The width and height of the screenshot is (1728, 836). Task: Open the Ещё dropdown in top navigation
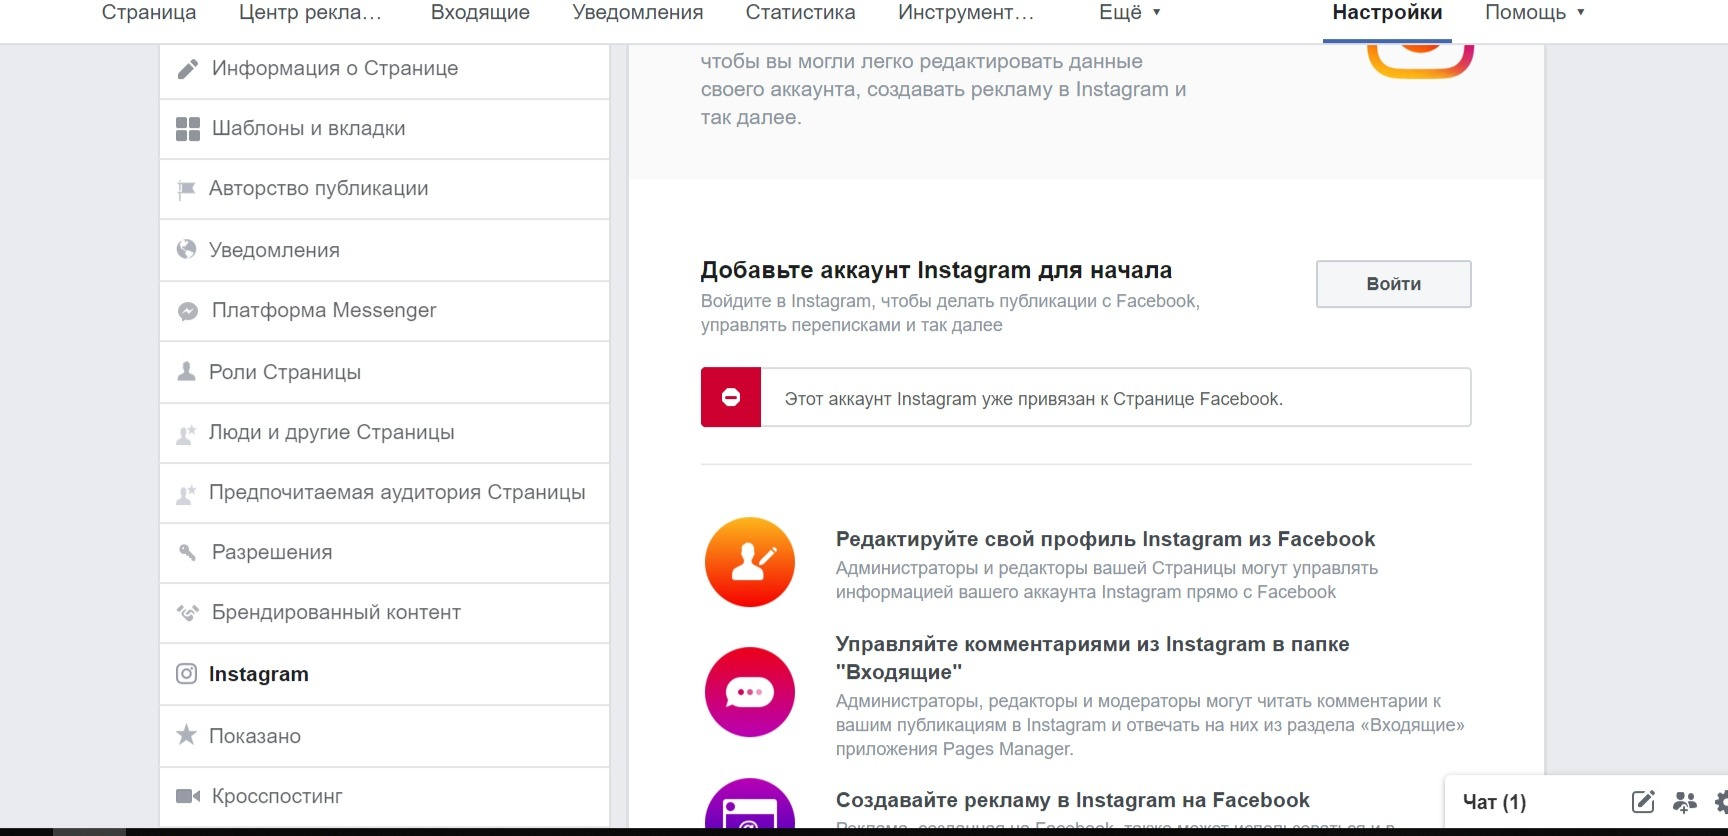click(x=1130, y=13)
